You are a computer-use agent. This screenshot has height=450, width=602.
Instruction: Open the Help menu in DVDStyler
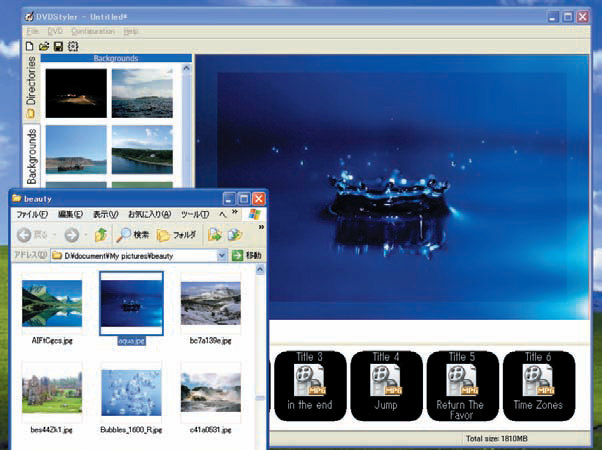pyautogui.click(x=131, y=31)
